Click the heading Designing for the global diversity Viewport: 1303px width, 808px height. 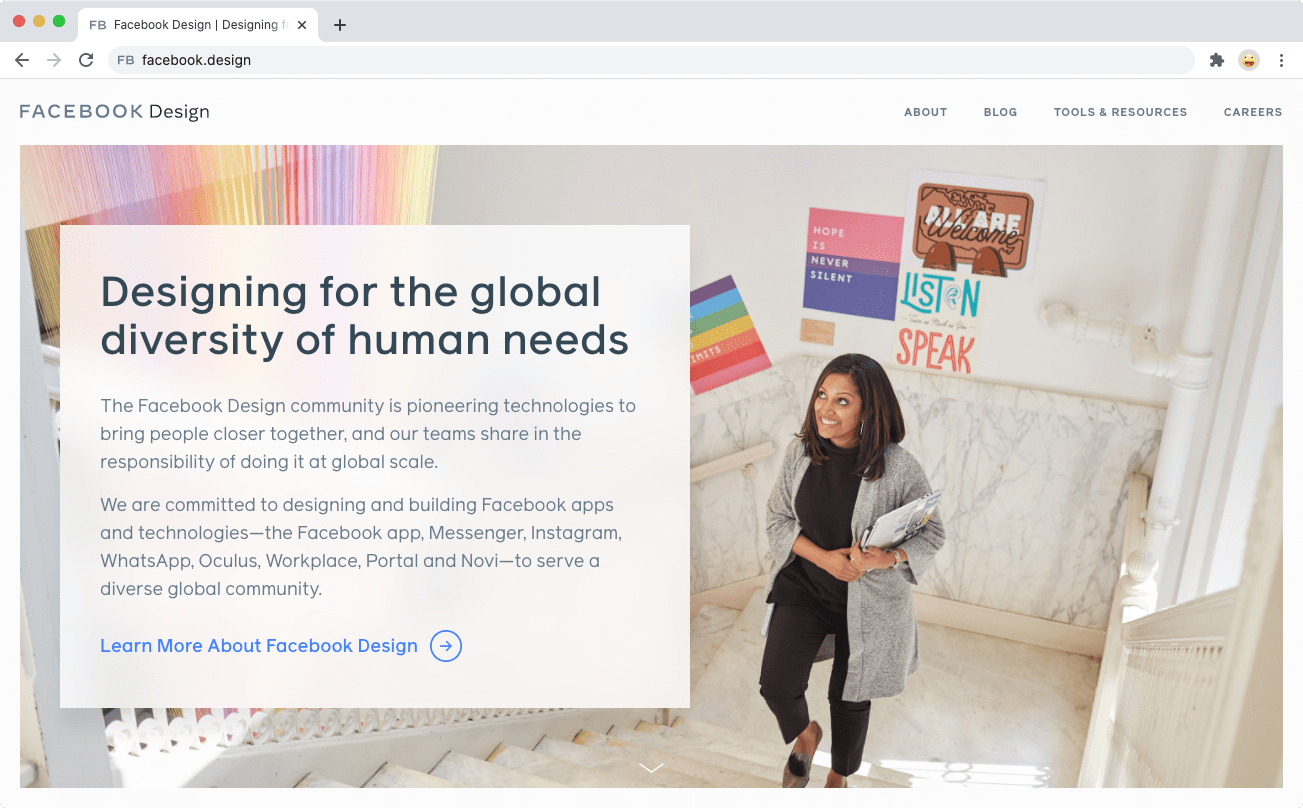tap(365, 315)
